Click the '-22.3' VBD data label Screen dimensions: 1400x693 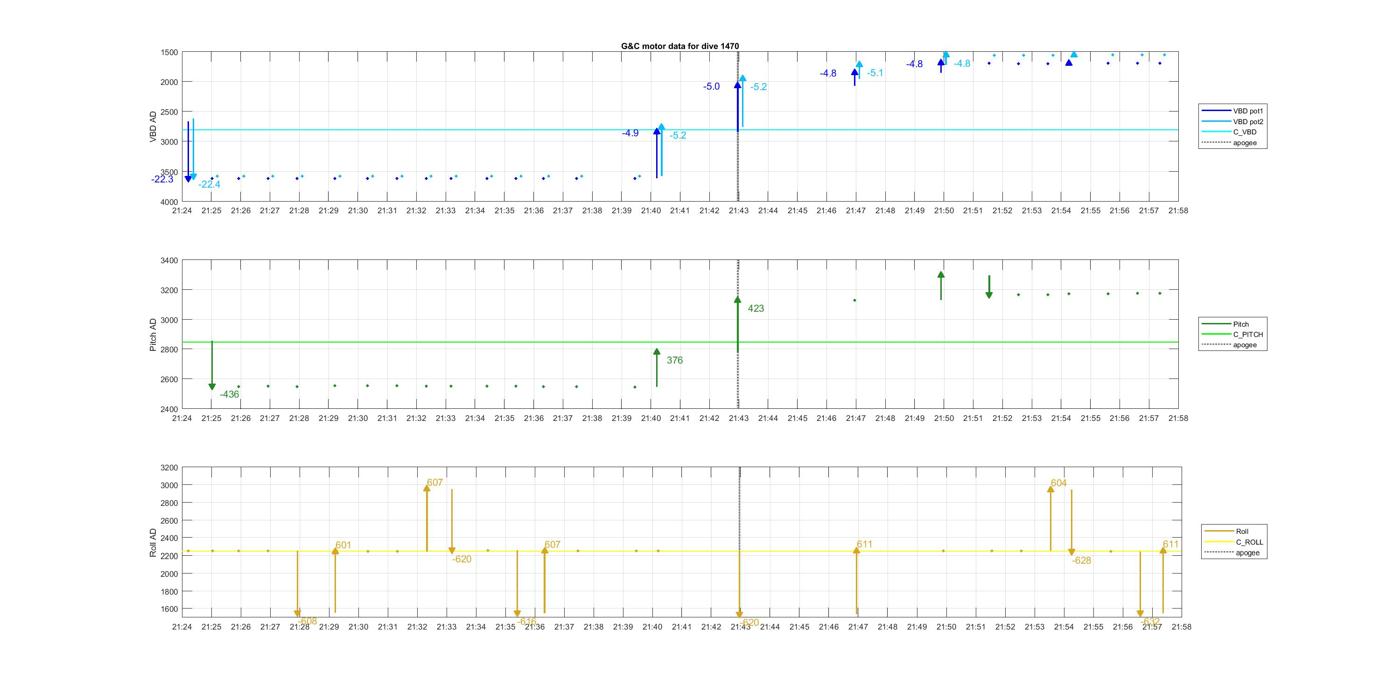pyautogui.click(x=162, y=180)
